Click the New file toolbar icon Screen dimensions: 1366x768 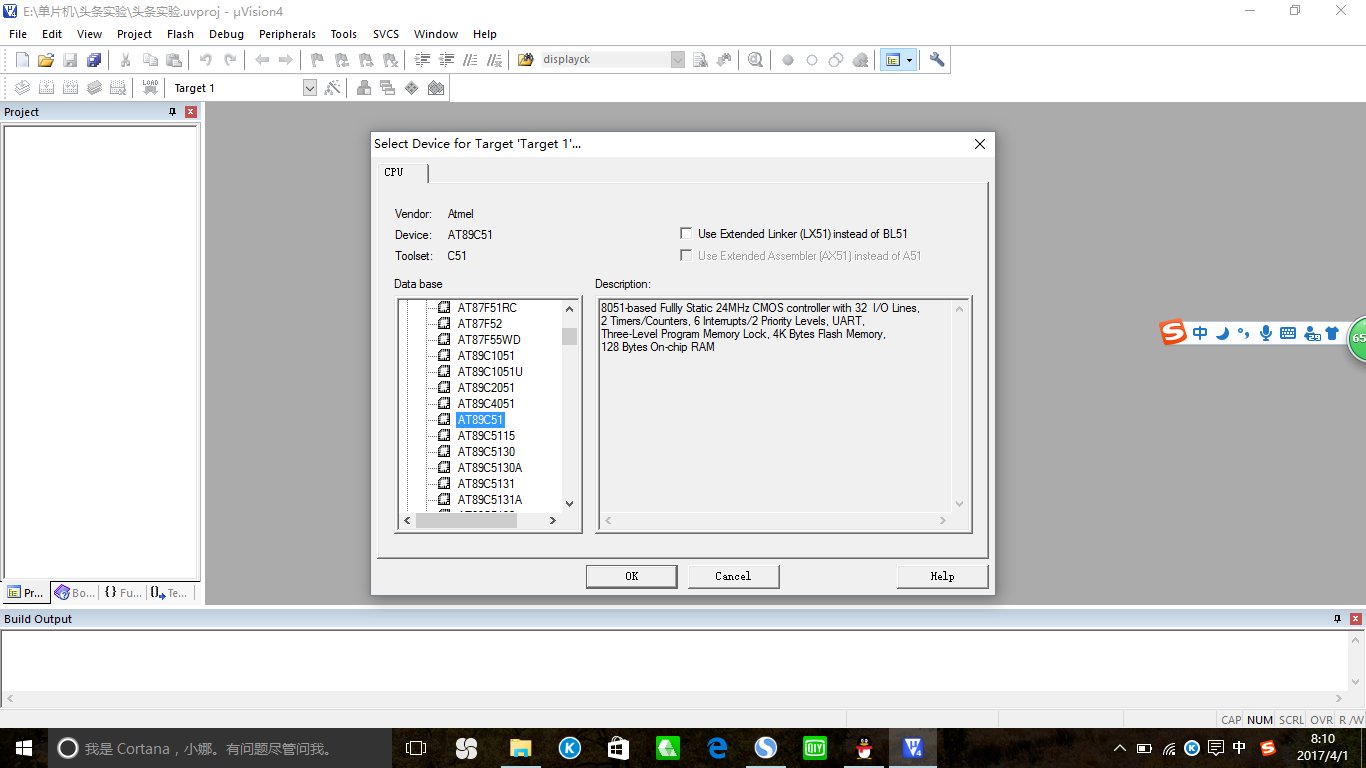click(22, 60)
